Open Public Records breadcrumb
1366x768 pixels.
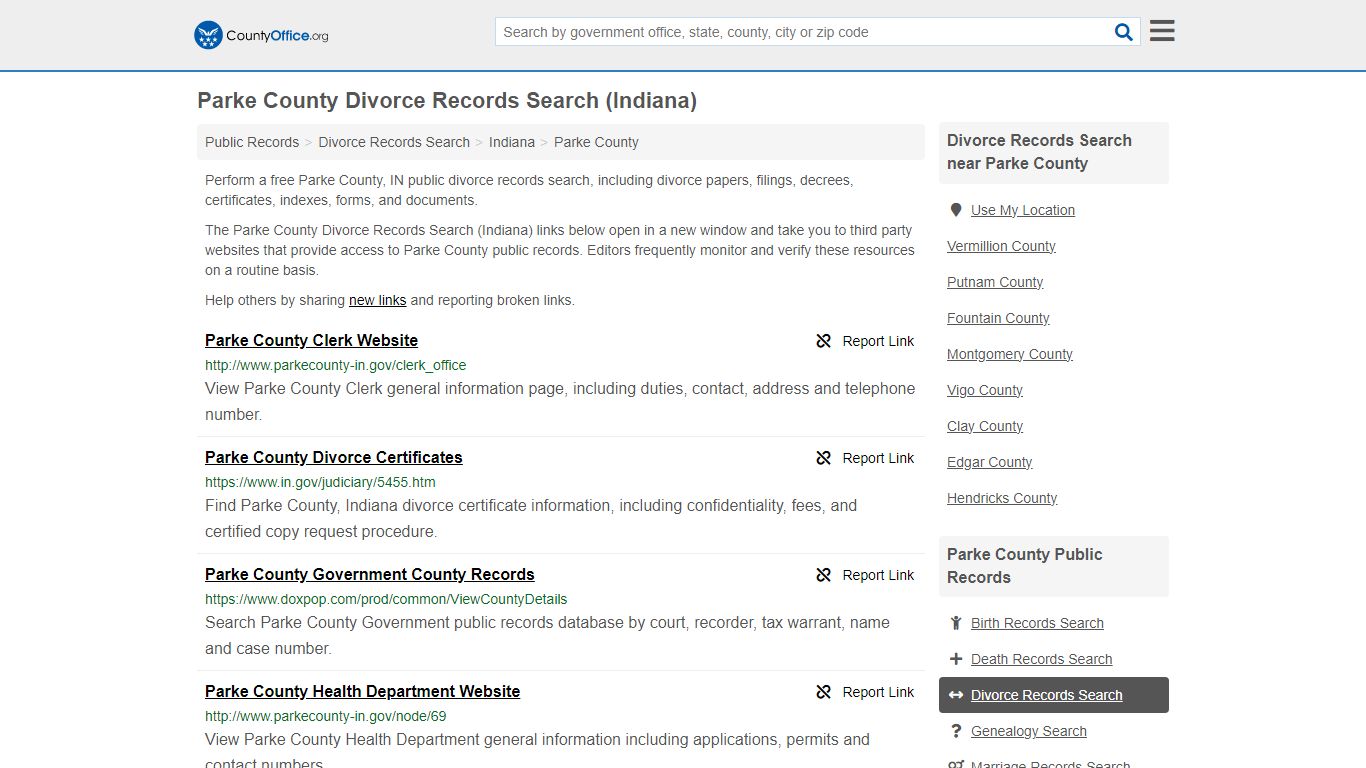252,142
